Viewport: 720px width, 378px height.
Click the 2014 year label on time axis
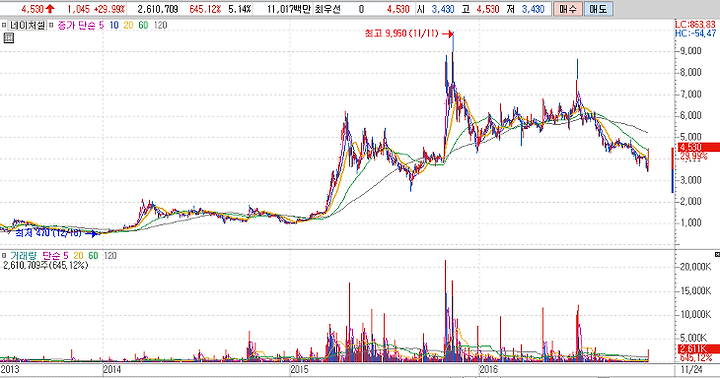[112, 369]
